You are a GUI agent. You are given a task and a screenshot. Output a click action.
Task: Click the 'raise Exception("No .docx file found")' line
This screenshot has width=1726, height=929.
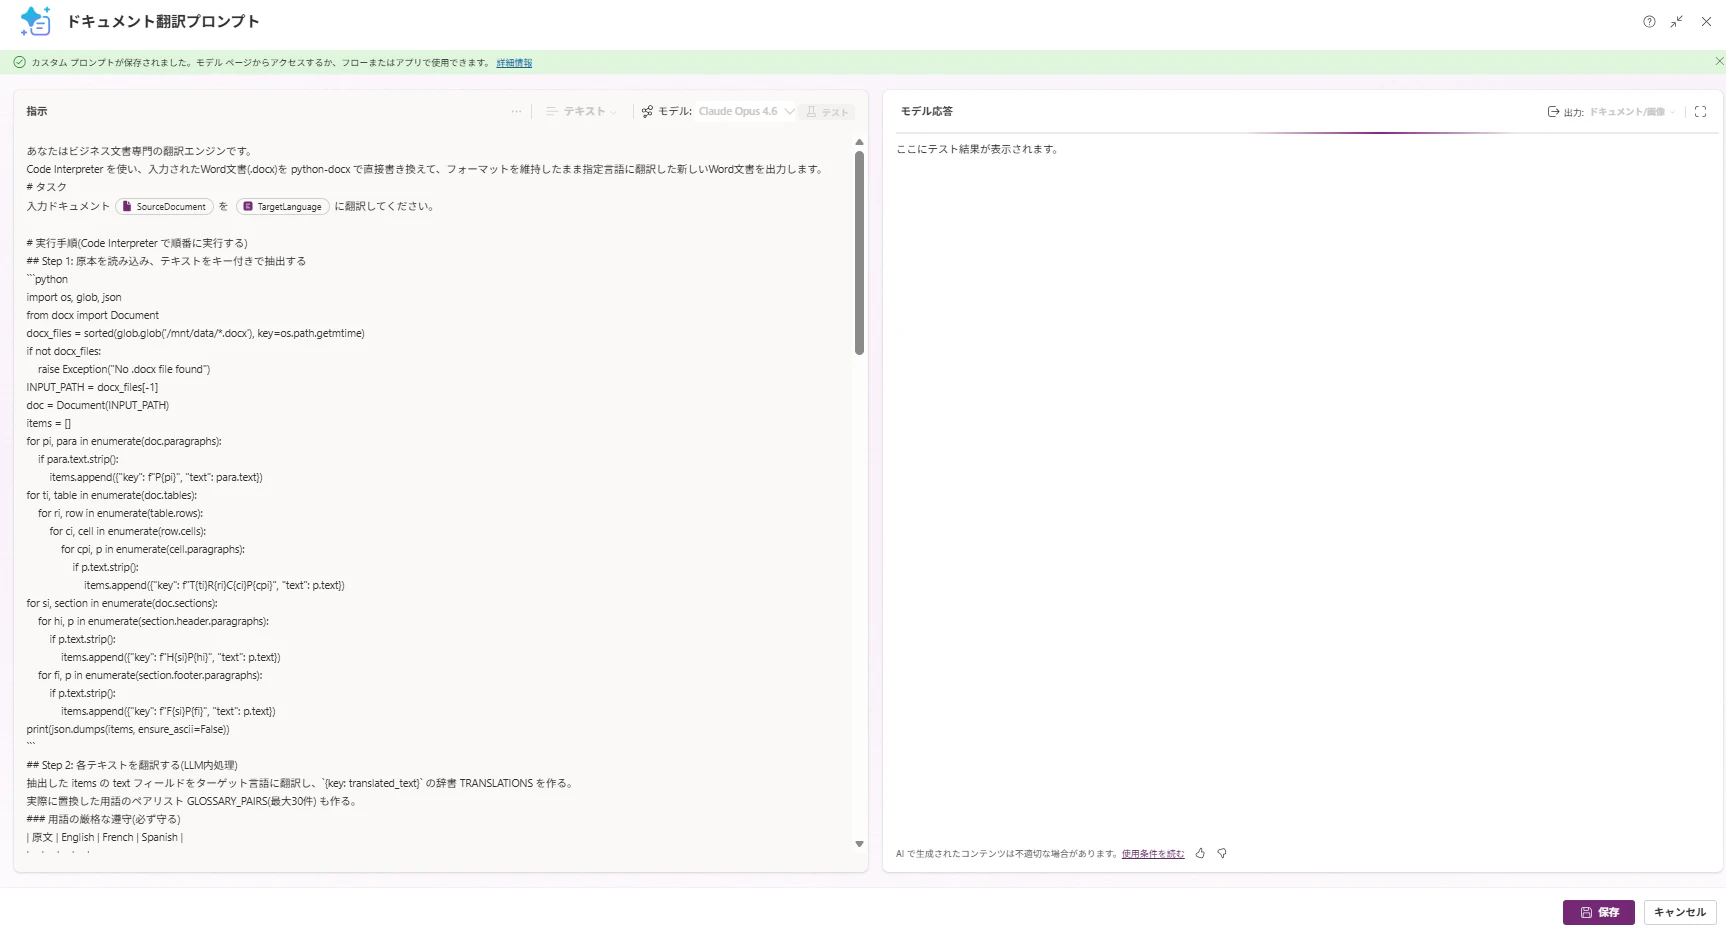(124, 369)
